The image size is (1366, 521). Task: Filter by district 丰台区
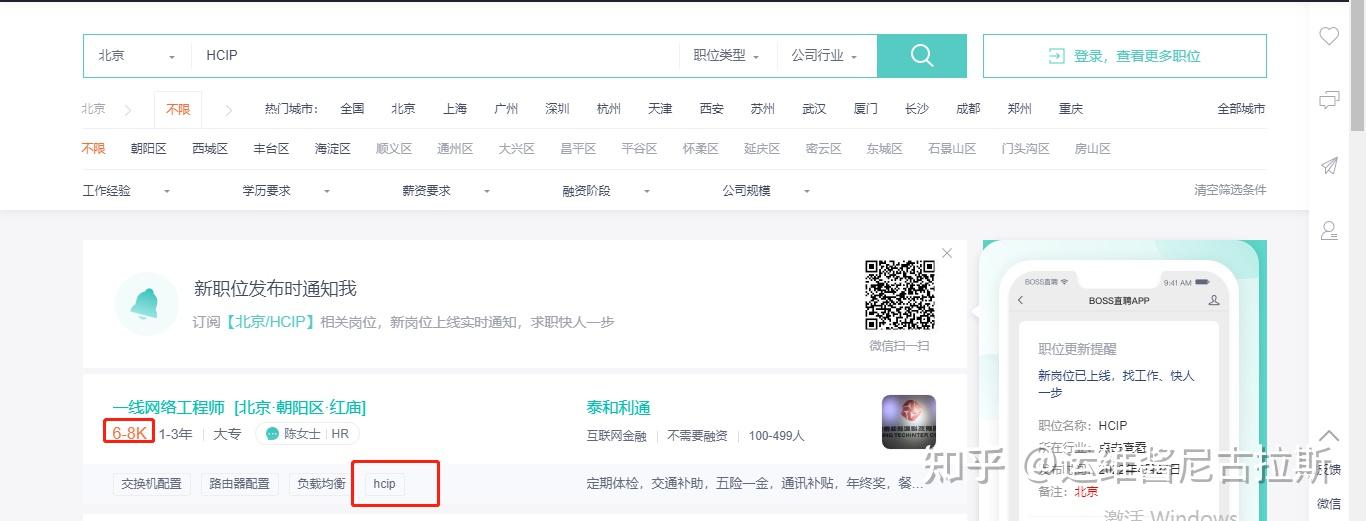[271, 149]
